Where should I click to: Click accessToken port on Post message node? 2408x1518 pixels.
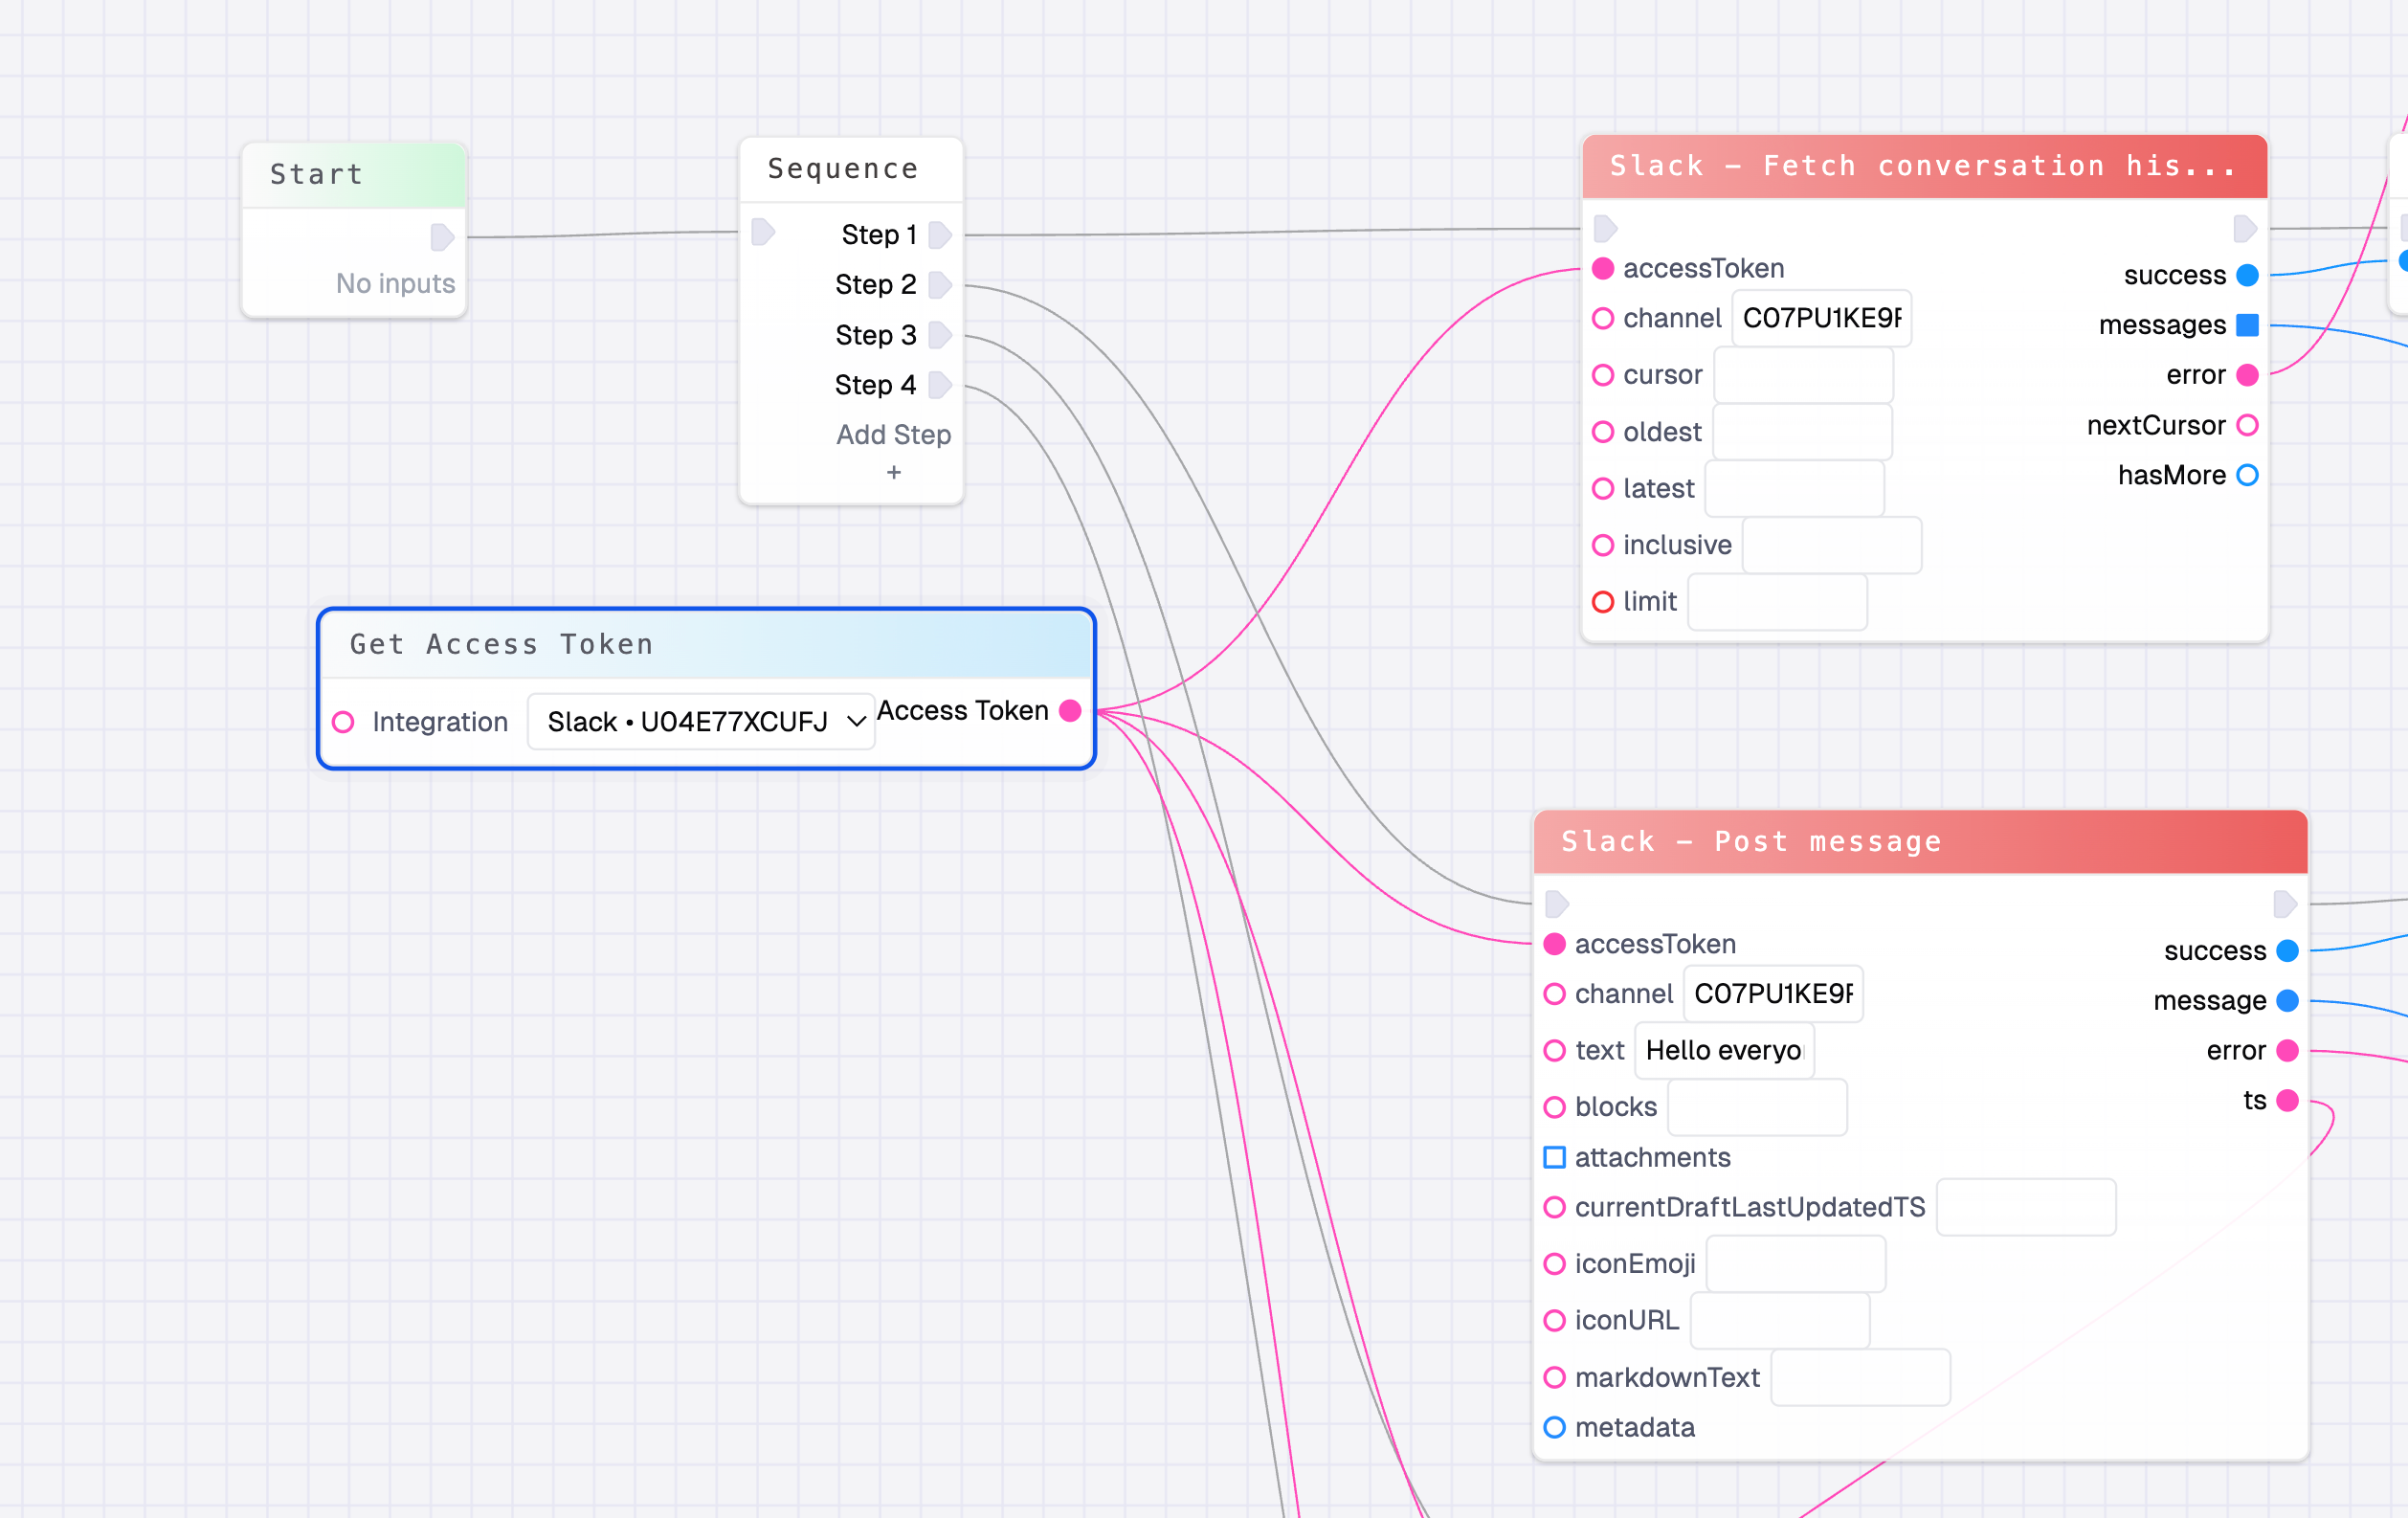click(1555, 944)
